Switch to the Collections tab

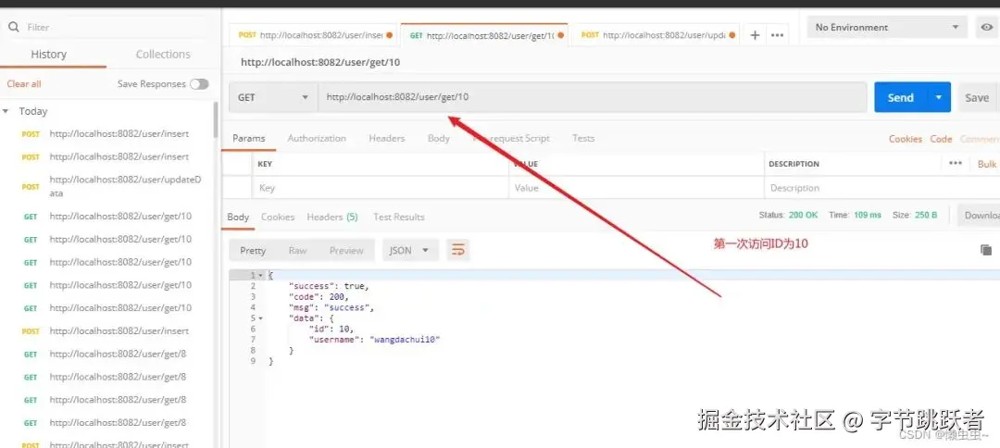click(x=163, y=54)
